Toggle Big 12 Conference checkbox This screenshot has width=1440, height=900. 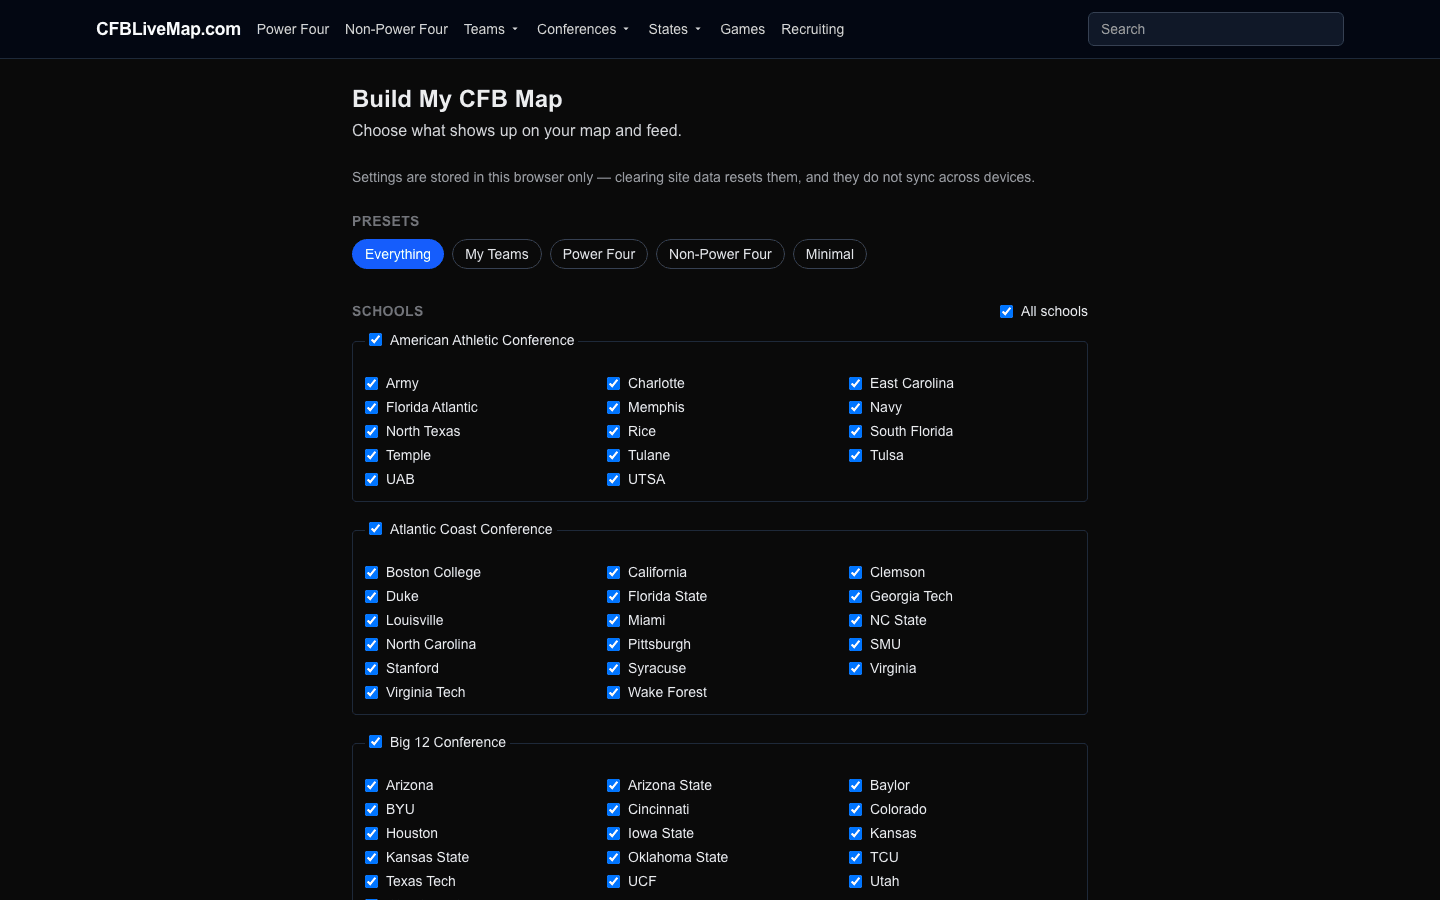(x=375, y=742)
